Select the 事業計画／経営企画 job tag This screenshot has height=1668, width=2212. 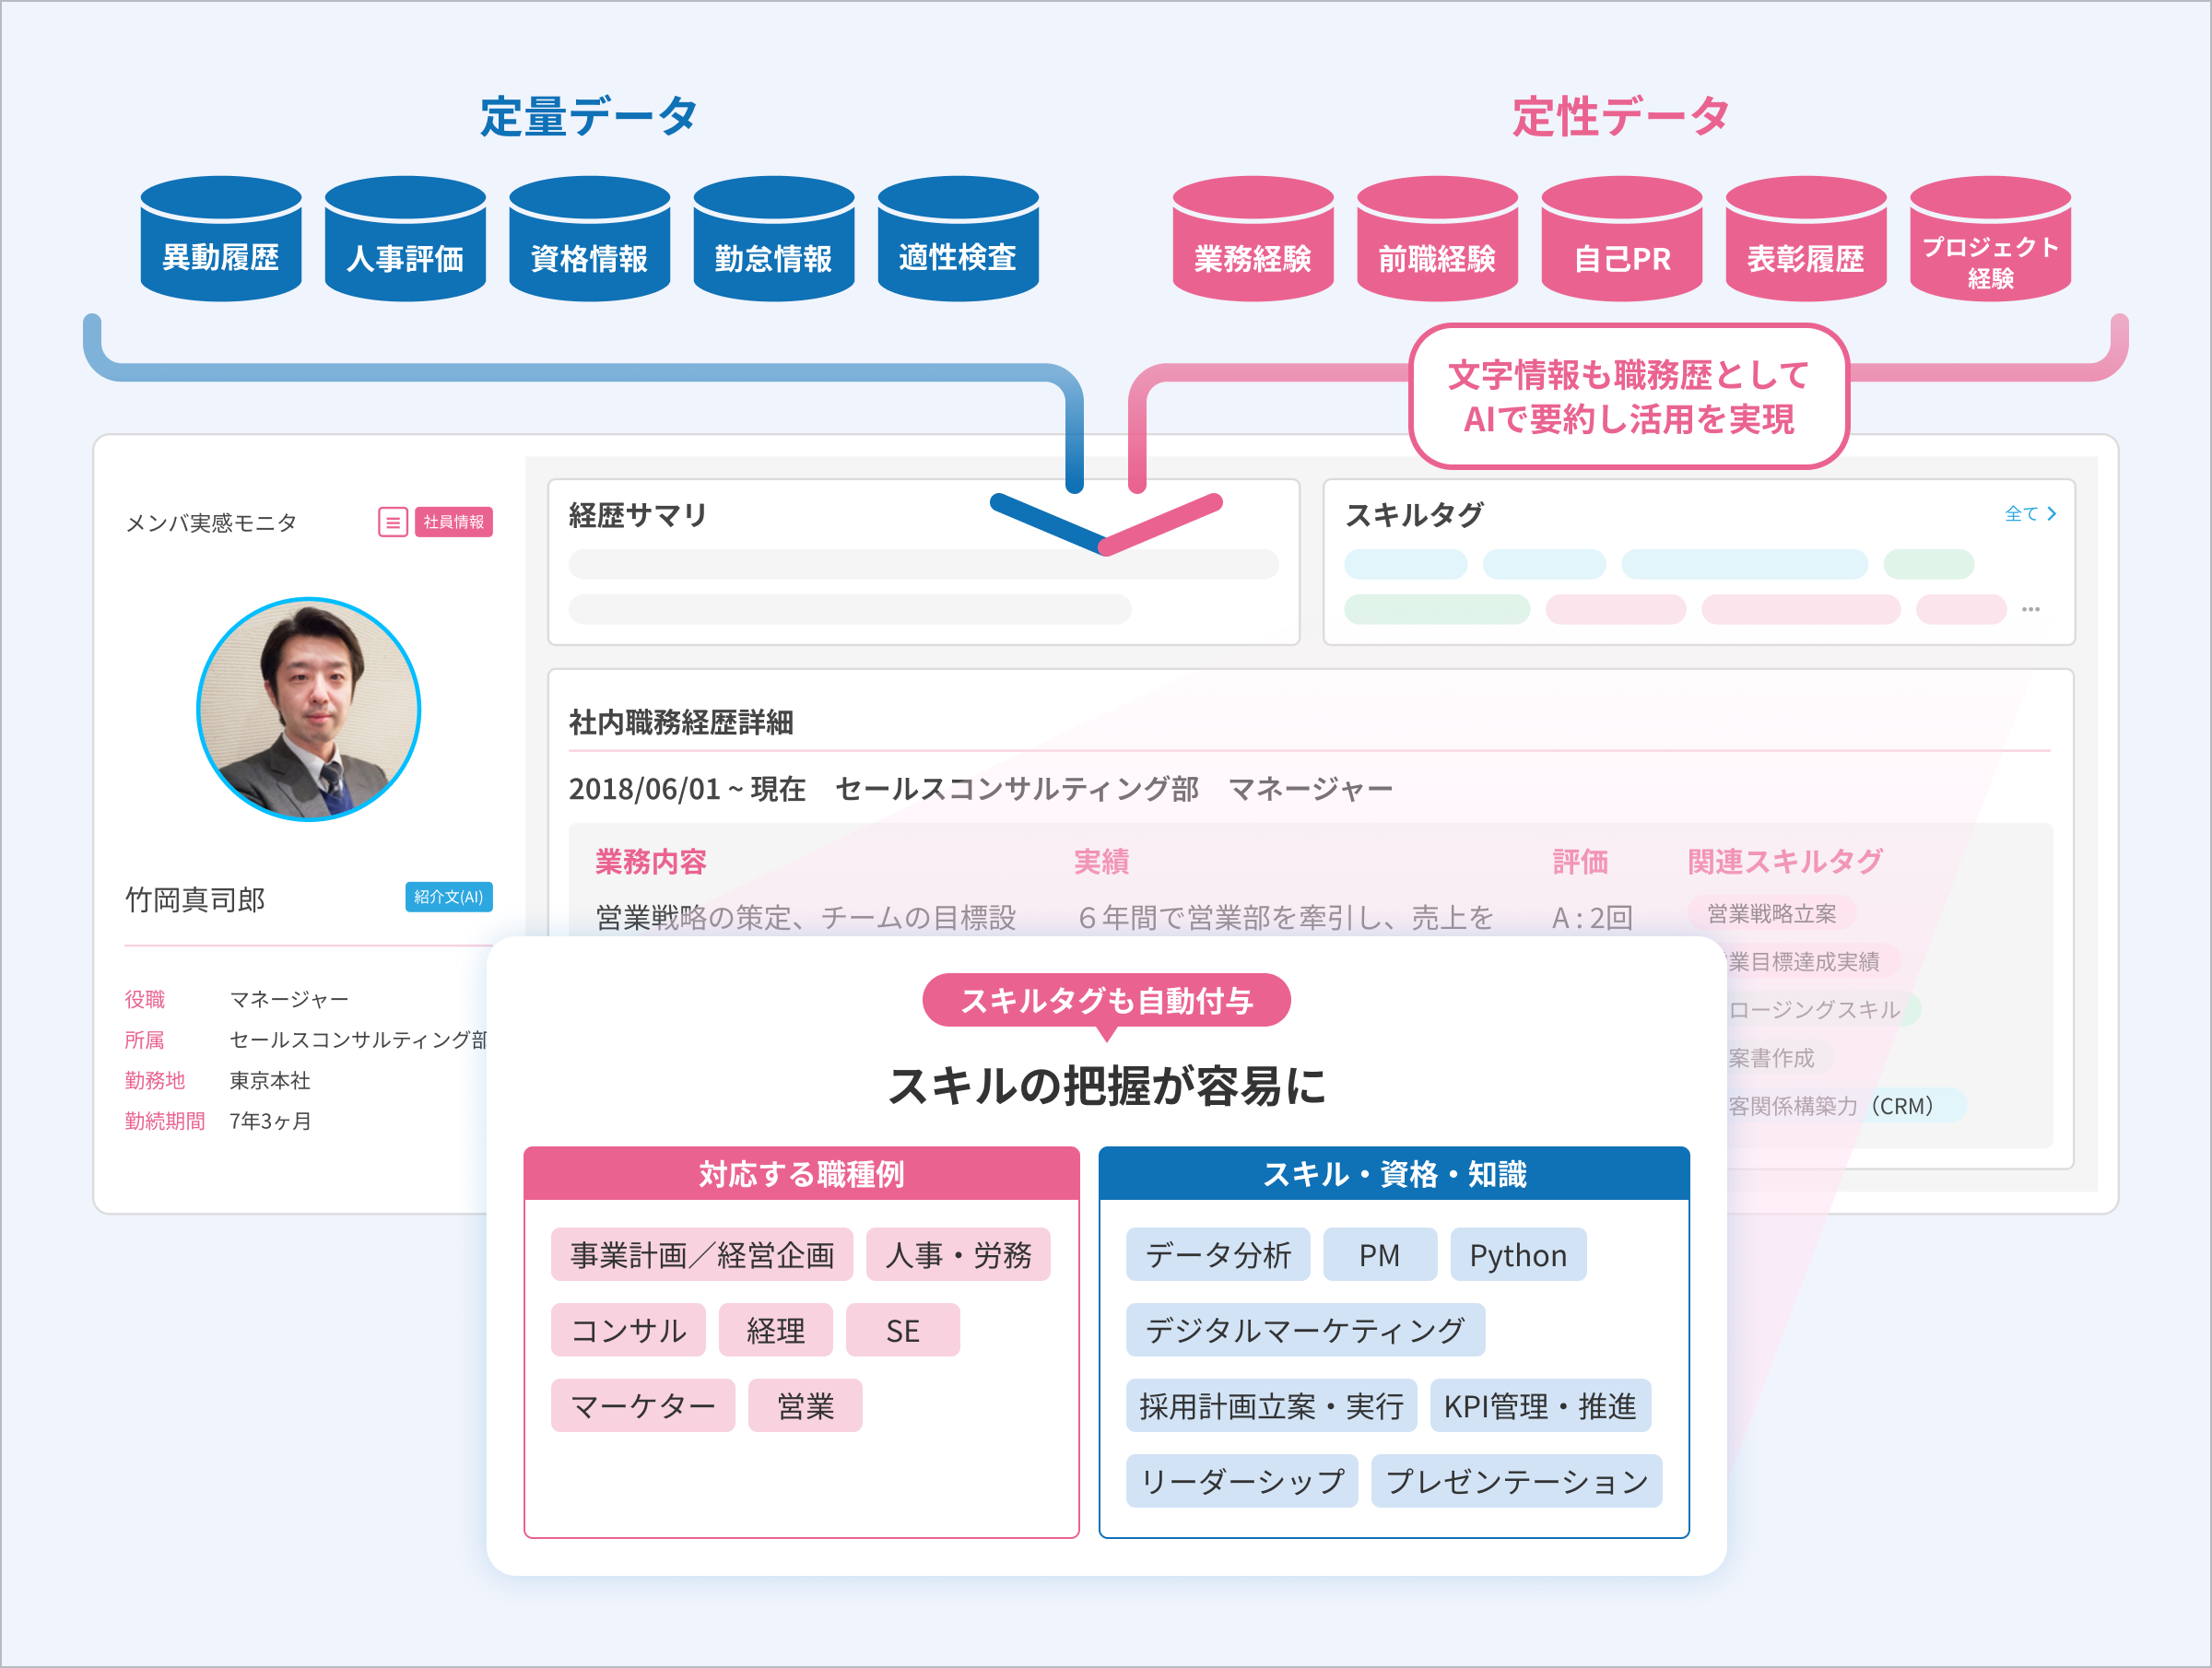coord(701,1255)
